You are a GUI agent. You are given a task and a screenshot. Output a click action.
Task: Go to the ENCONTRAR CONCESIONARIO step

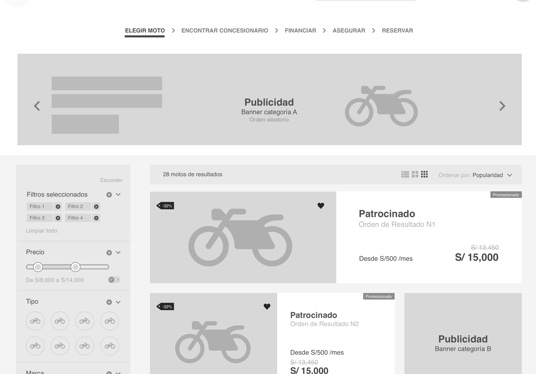point(225,30)
